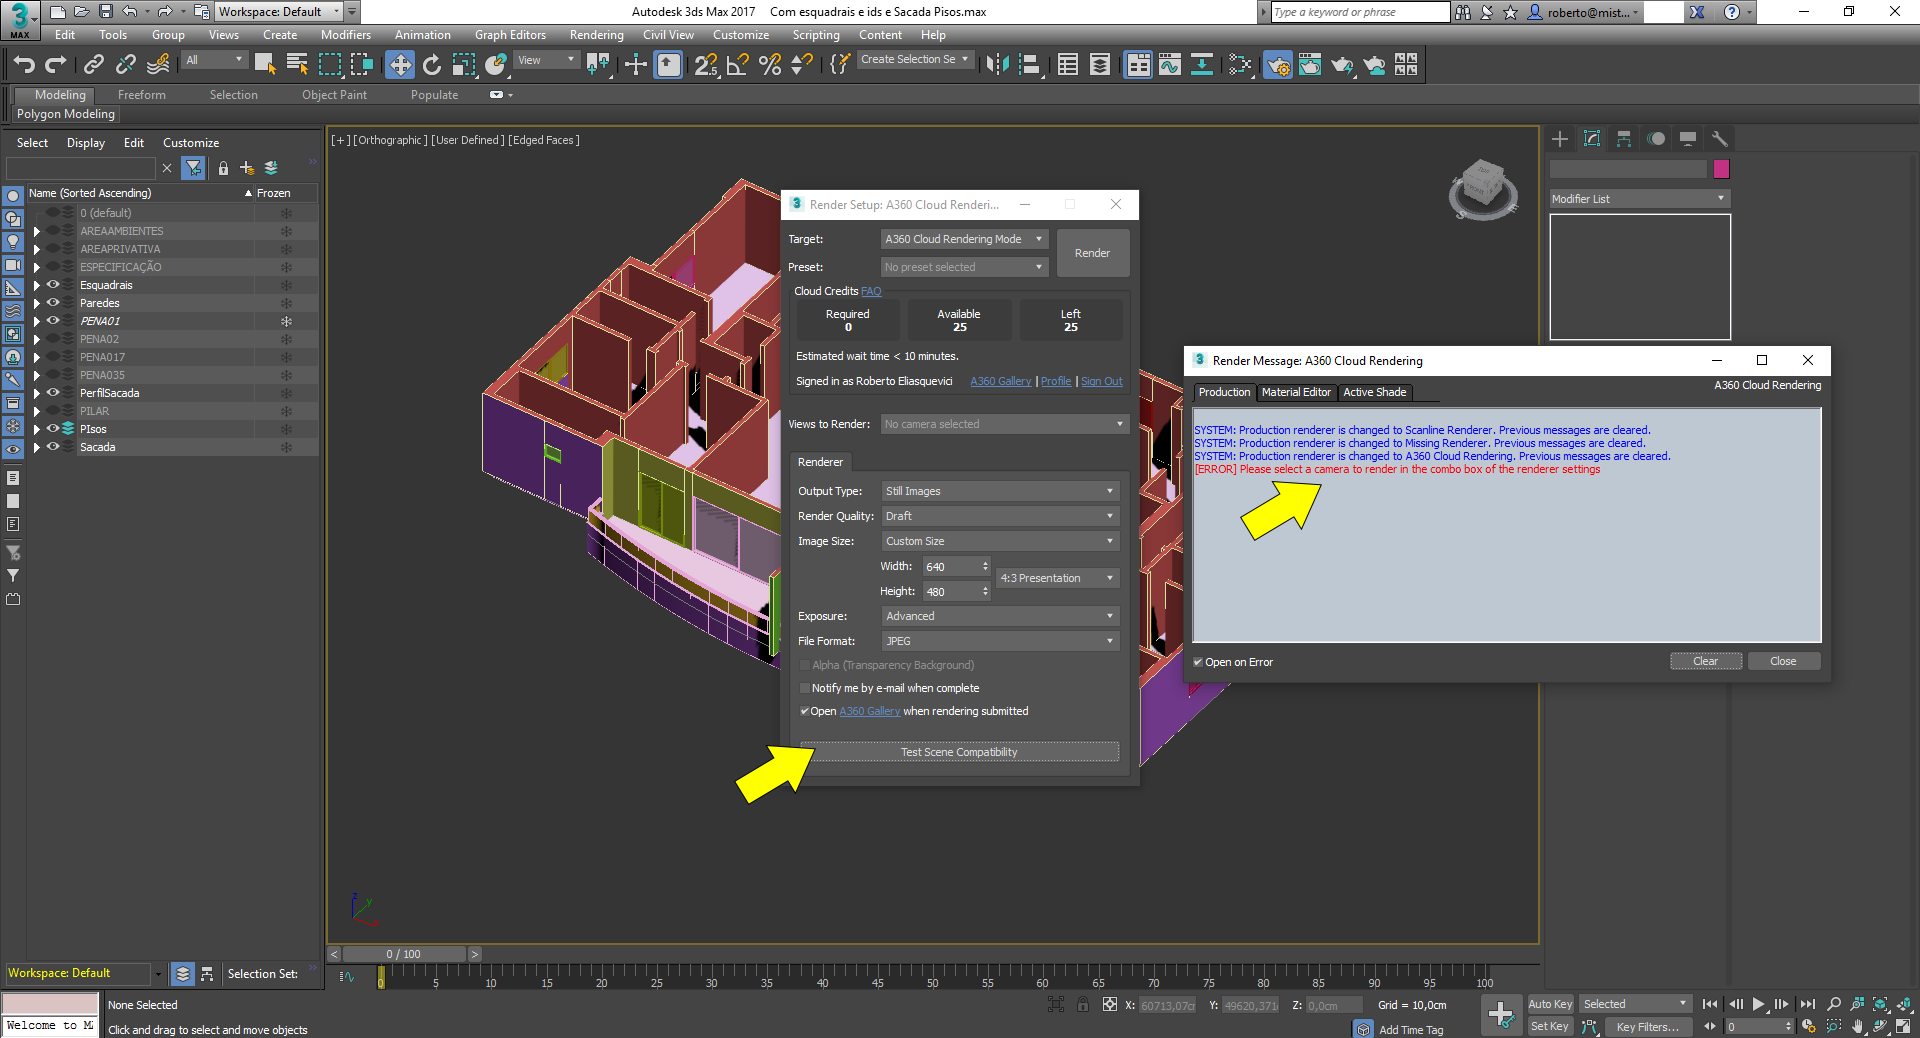Switch to the Freeform ribbon tab
1920x1038 pixels.
pyautogui.click(x=141, y=95)
